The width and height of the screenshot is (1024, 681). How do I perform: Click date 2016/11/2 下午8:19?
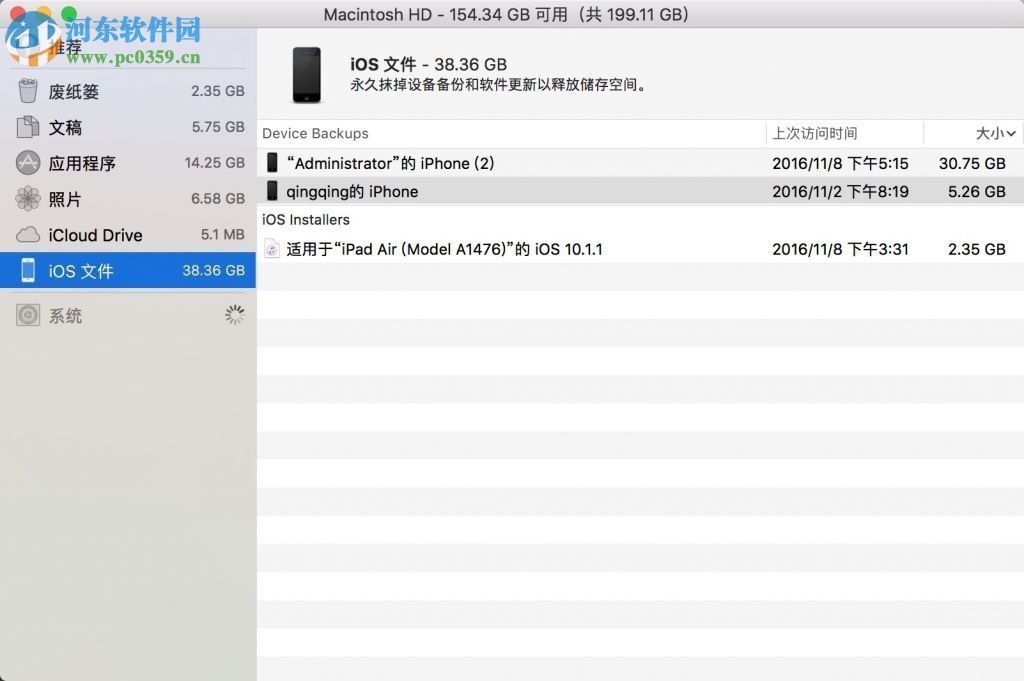point(840,191)
